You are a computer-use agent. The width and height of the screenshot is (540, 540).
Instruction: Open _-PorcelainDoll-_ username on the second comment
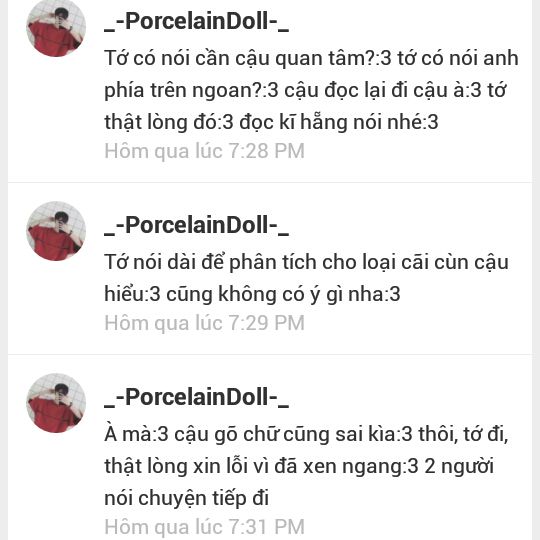pyautogui.click(x=196, y=225)
